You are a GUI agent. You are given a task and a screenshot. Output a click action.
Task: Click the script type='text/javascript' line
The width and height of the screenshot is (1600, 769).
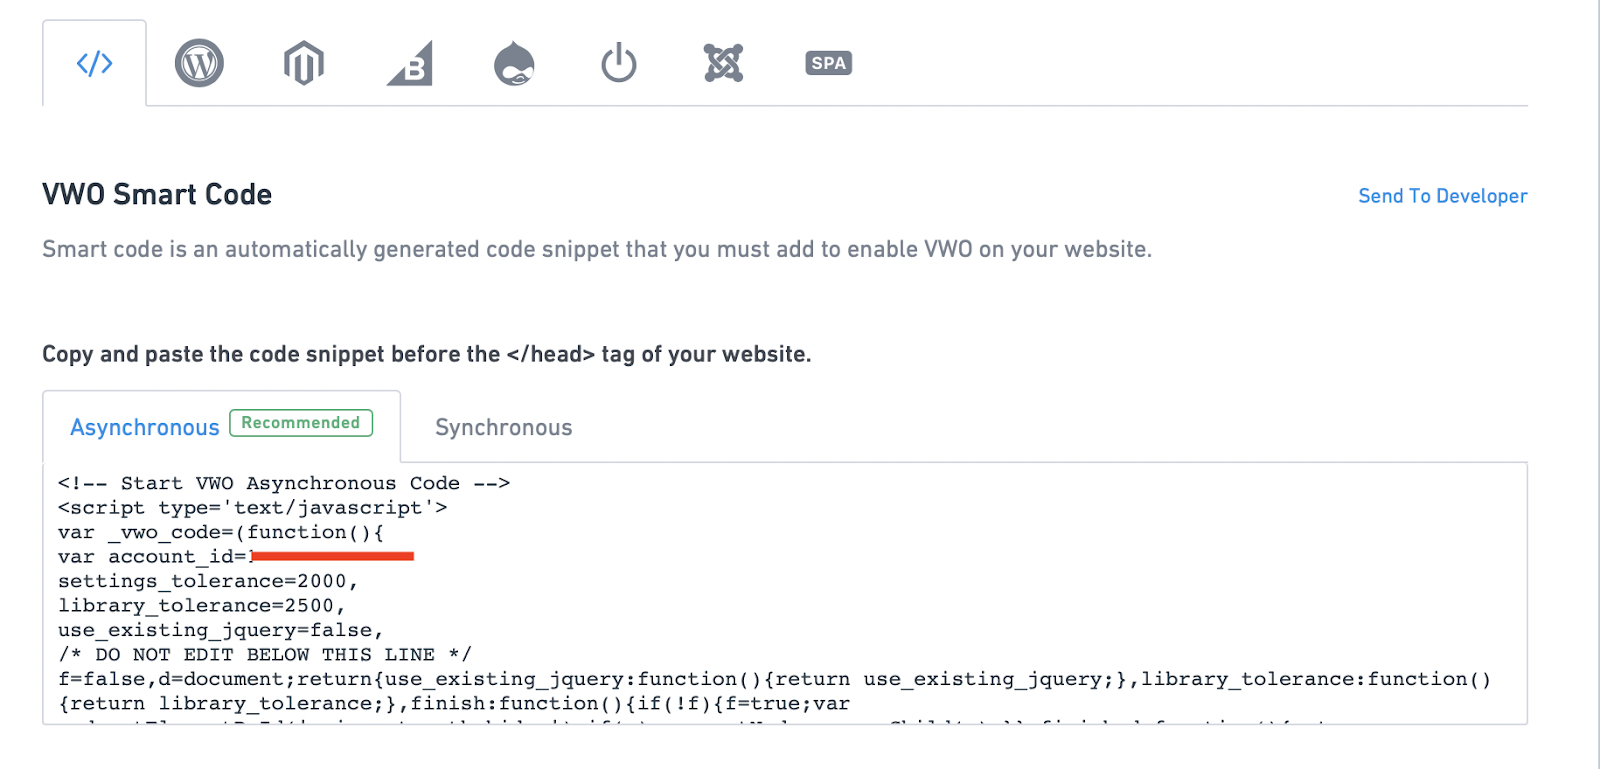253,508
